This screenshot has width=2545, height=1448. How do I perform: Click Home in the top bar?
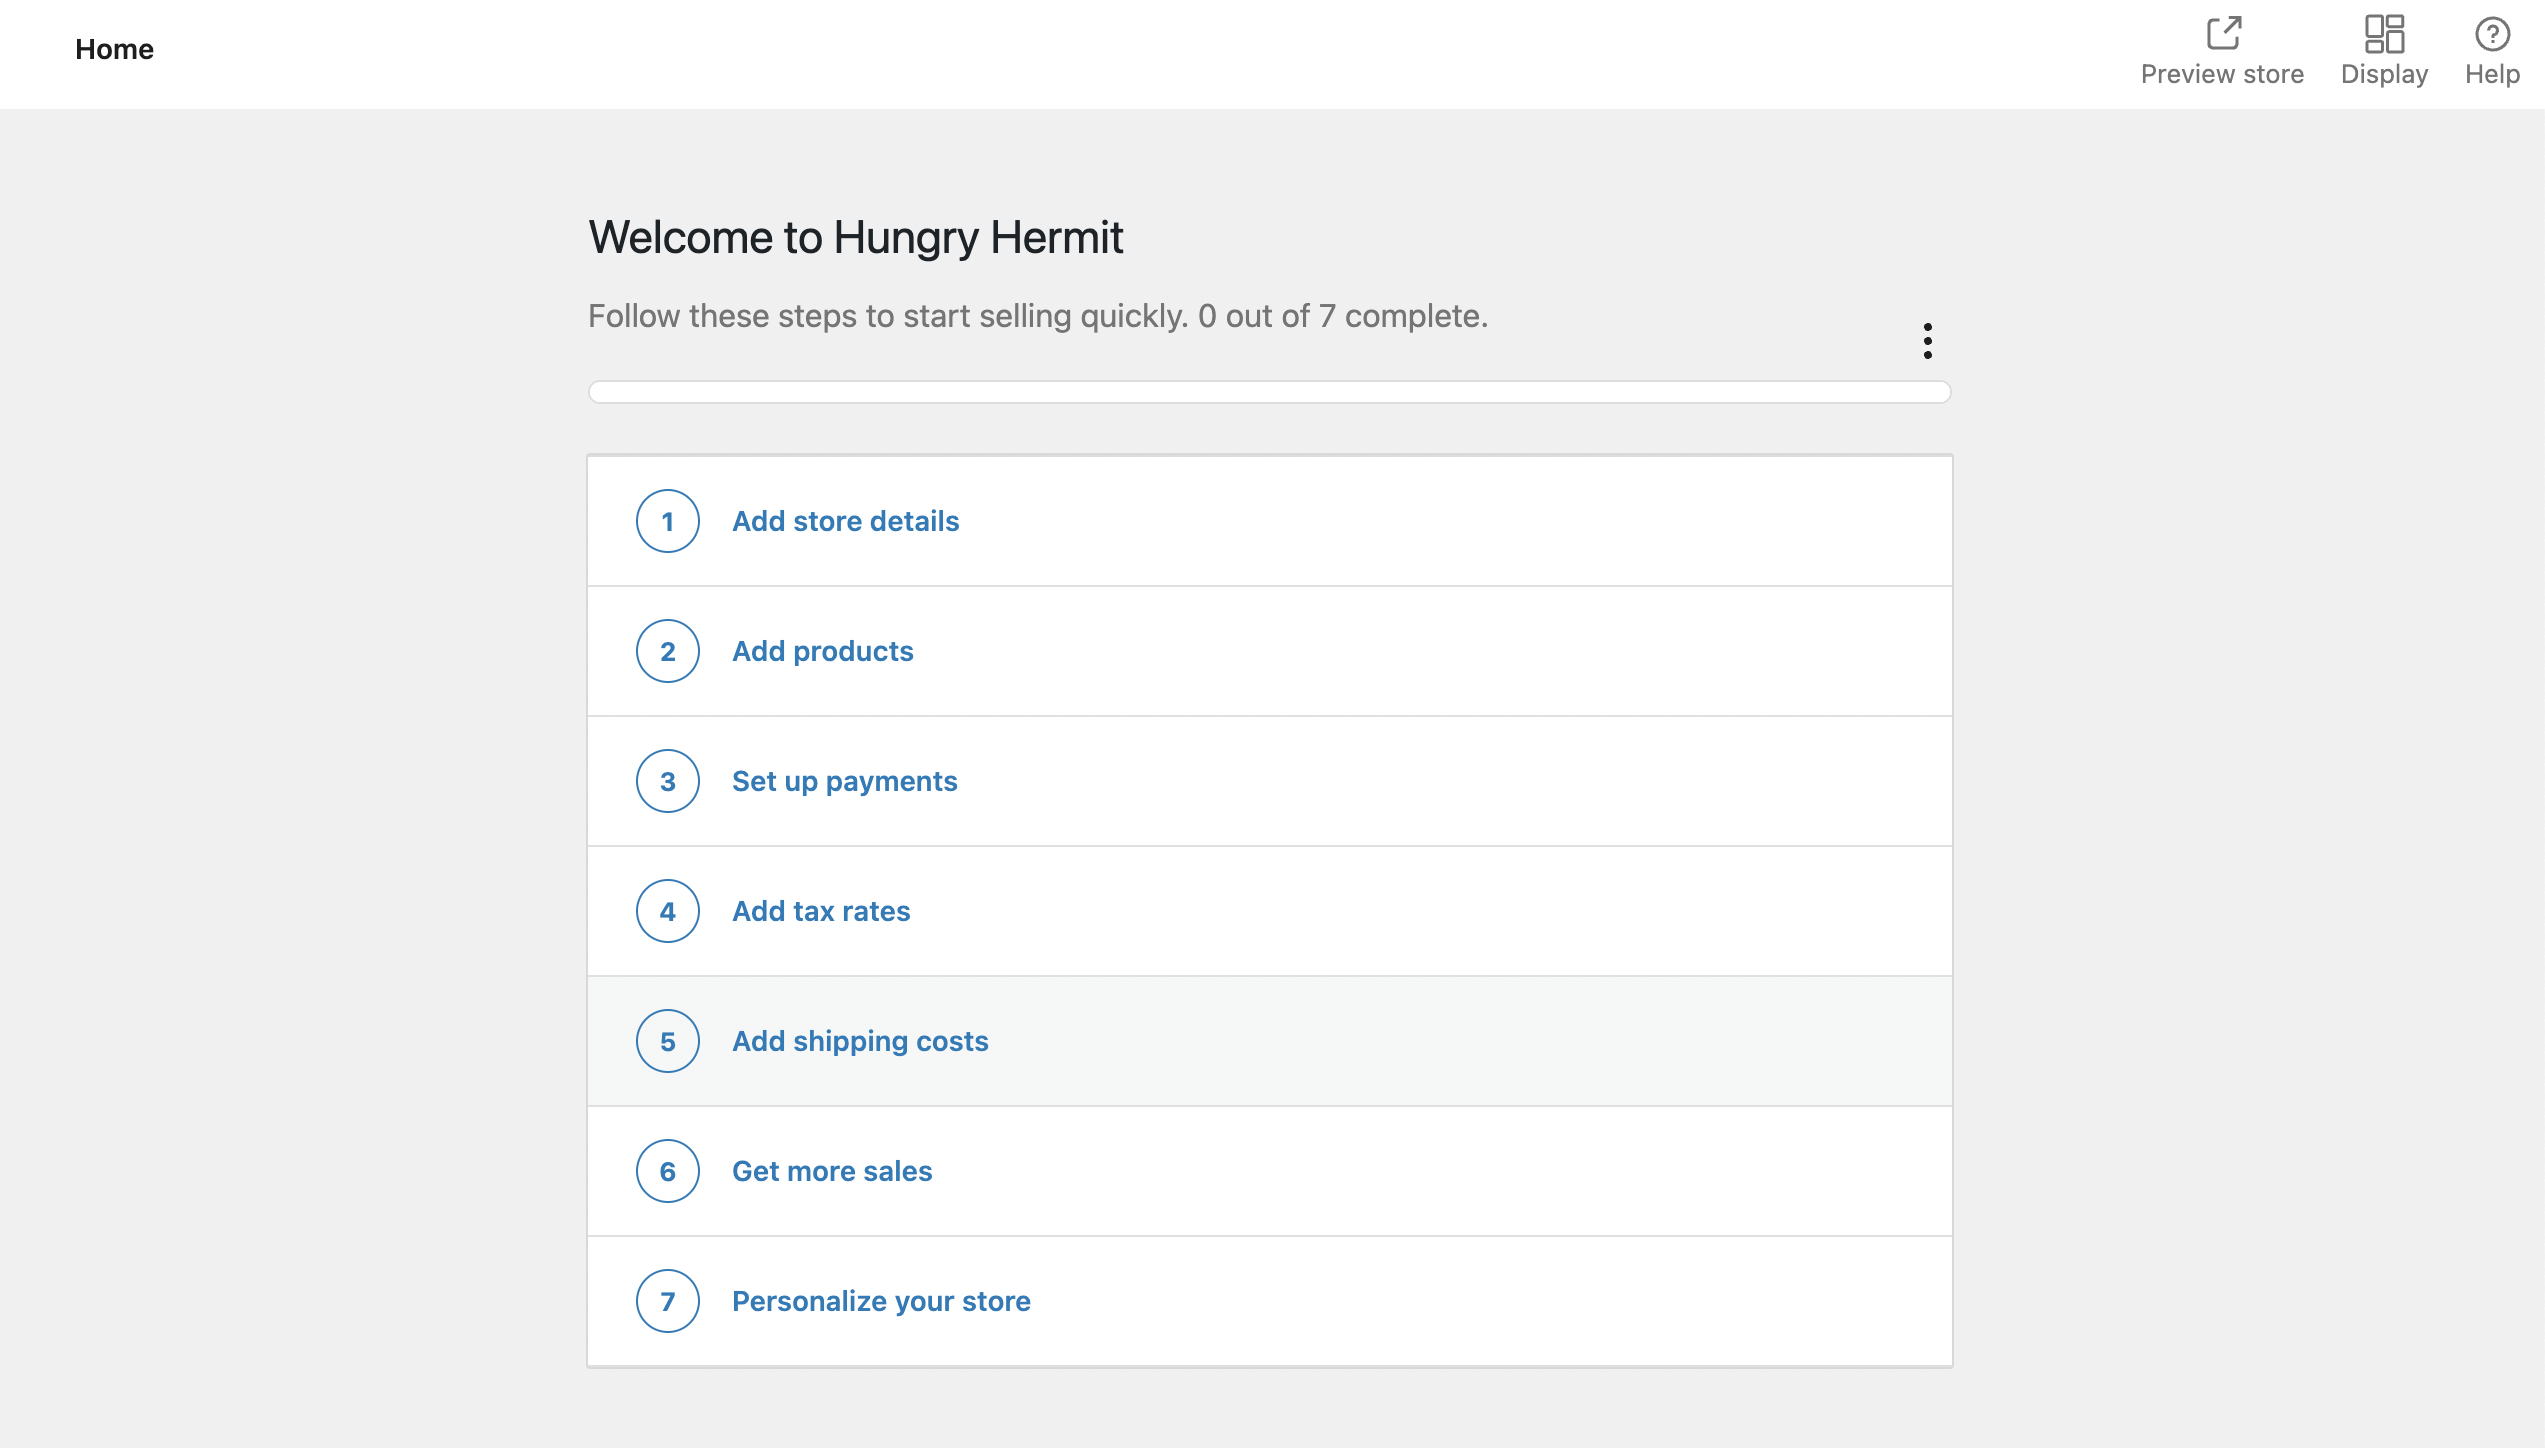tap(114, 49)
